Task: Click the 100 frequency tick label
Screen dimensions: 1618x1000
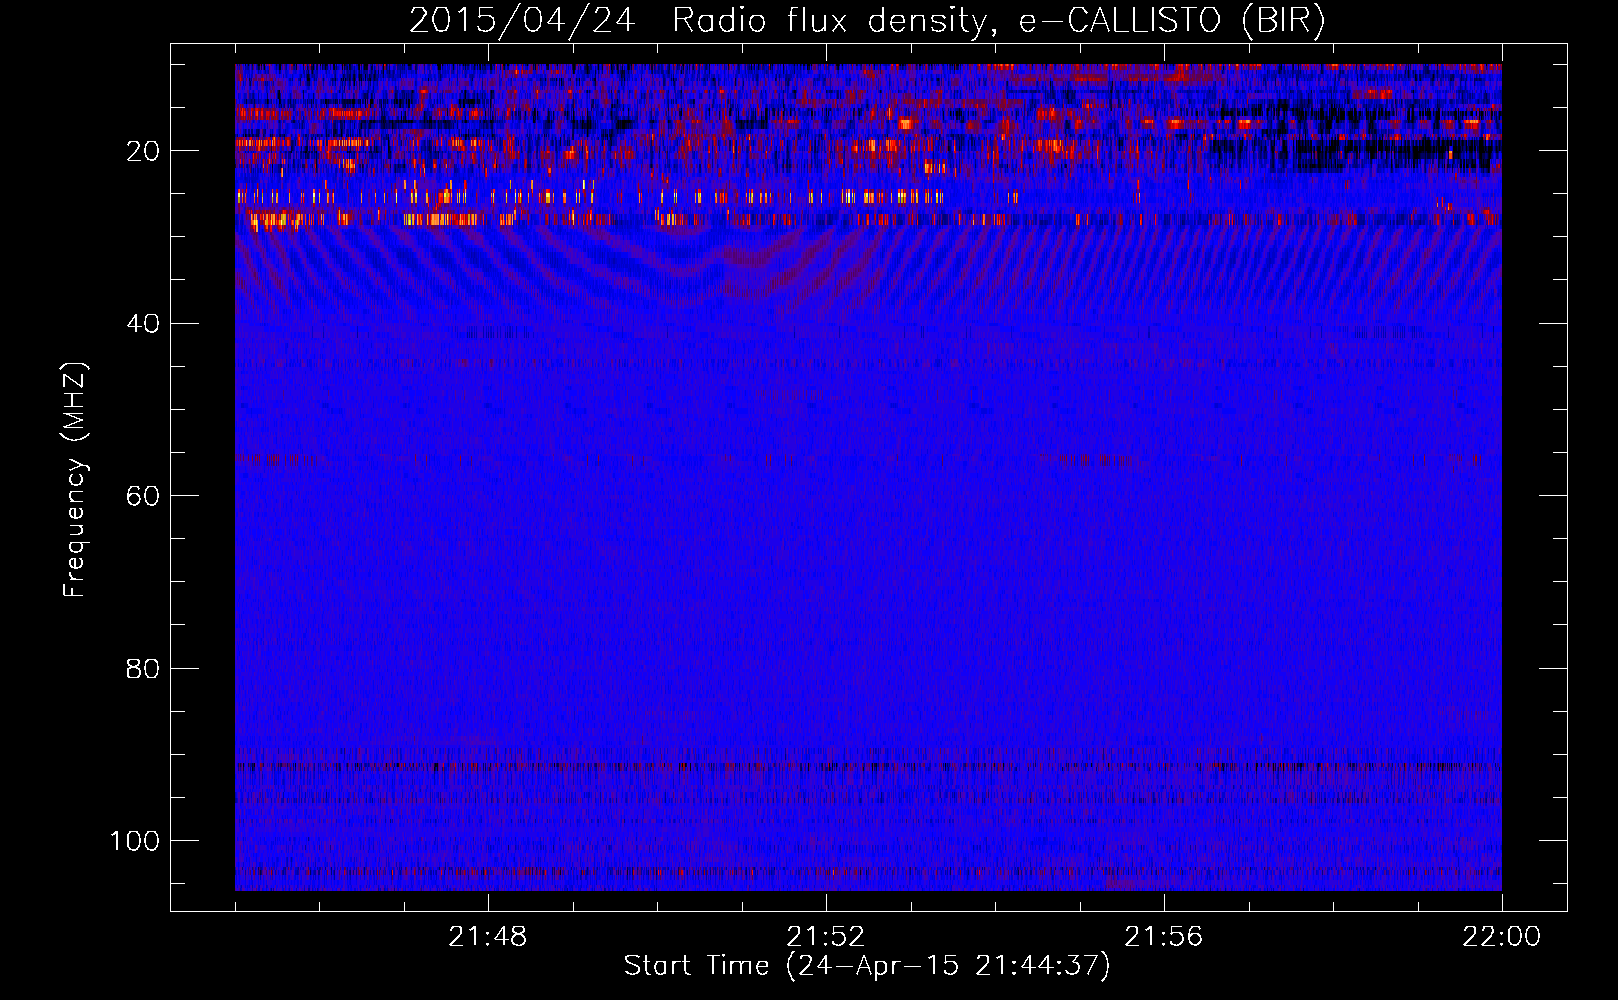Action: coord(135,841)
